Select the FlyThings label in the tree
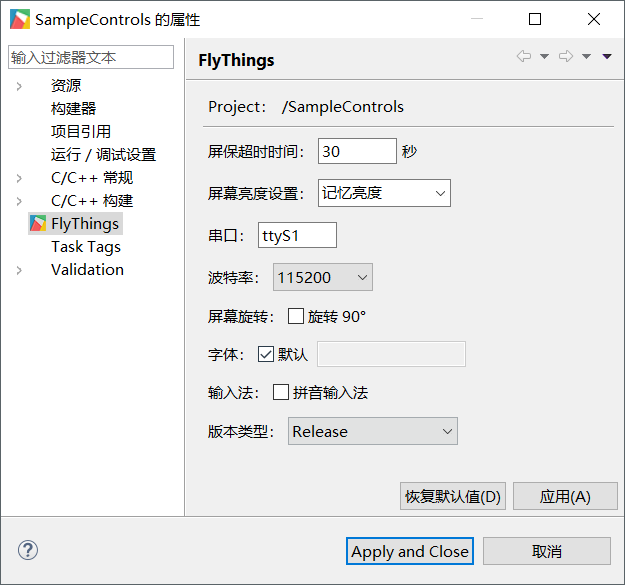The height and width of the screenshot is (585, 625). (x=85, y=224)
